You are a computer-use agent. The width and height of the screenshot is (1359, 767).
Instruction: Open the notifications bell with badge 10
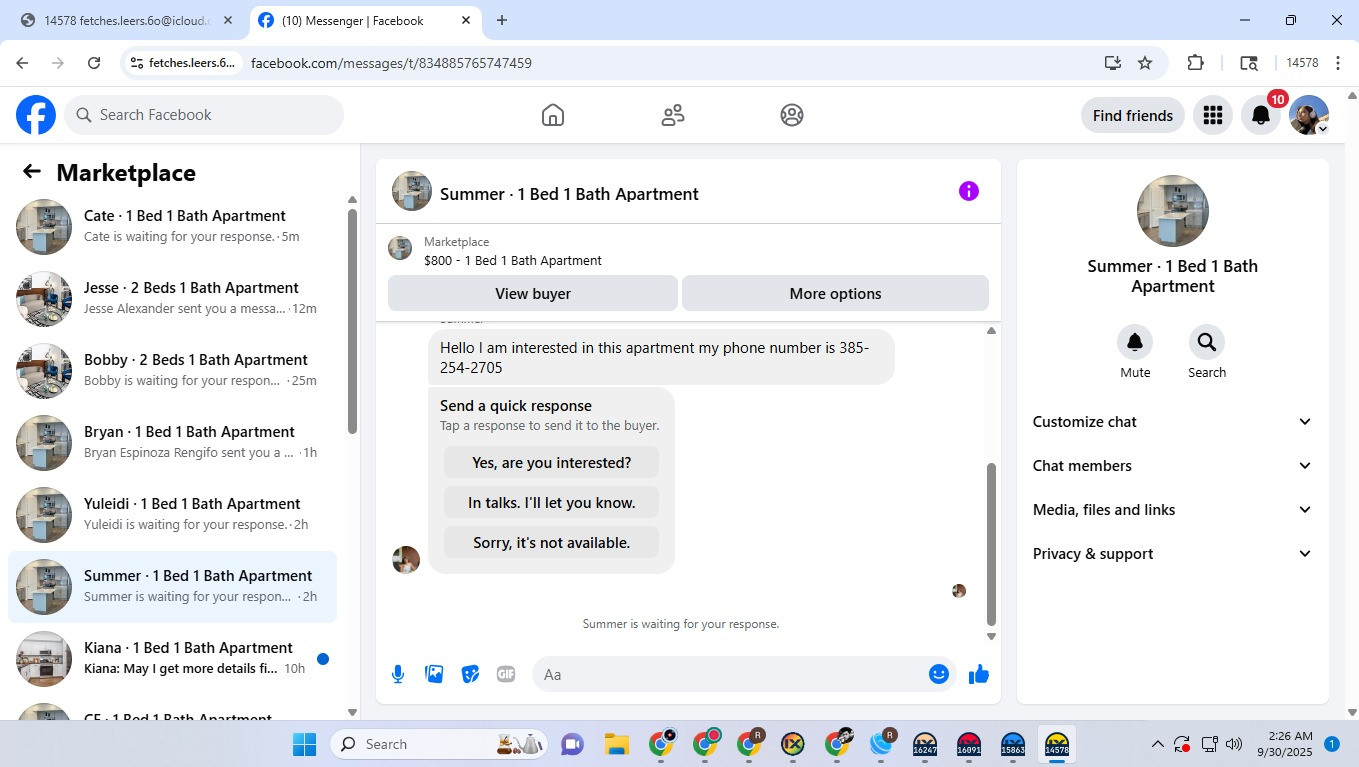pyautogui.click(x=1261, y=115)
